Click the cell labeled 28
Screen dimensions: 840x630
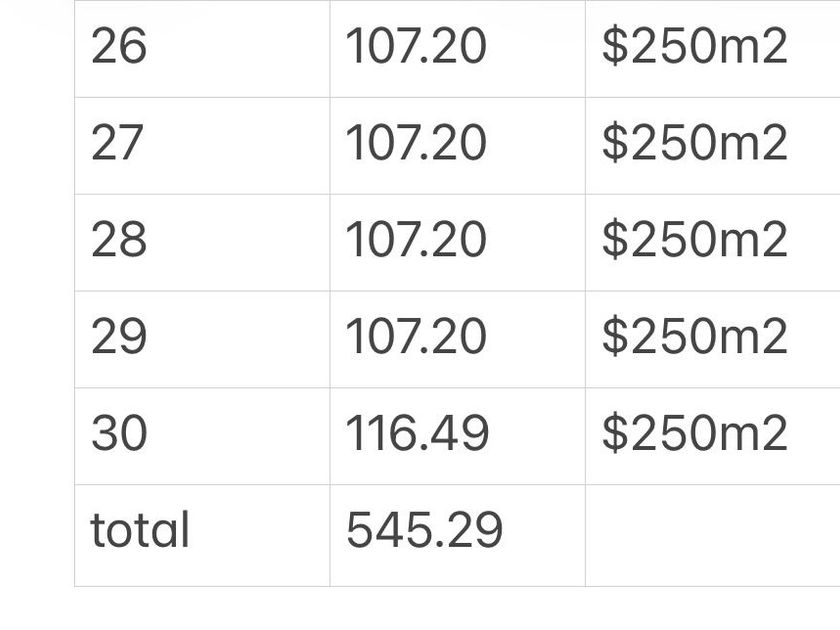119,240
